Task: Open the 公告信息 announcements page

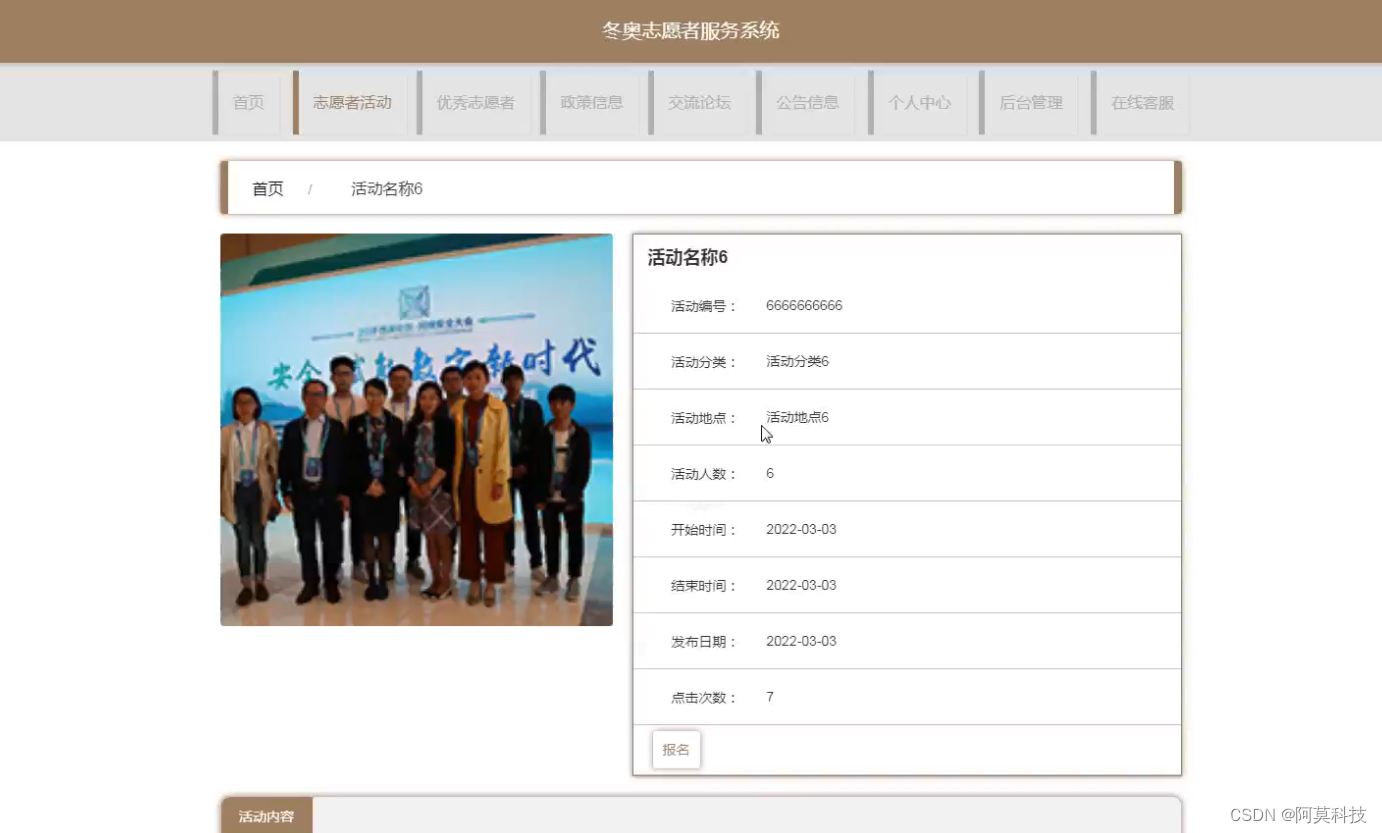Action: pos(808,102)
